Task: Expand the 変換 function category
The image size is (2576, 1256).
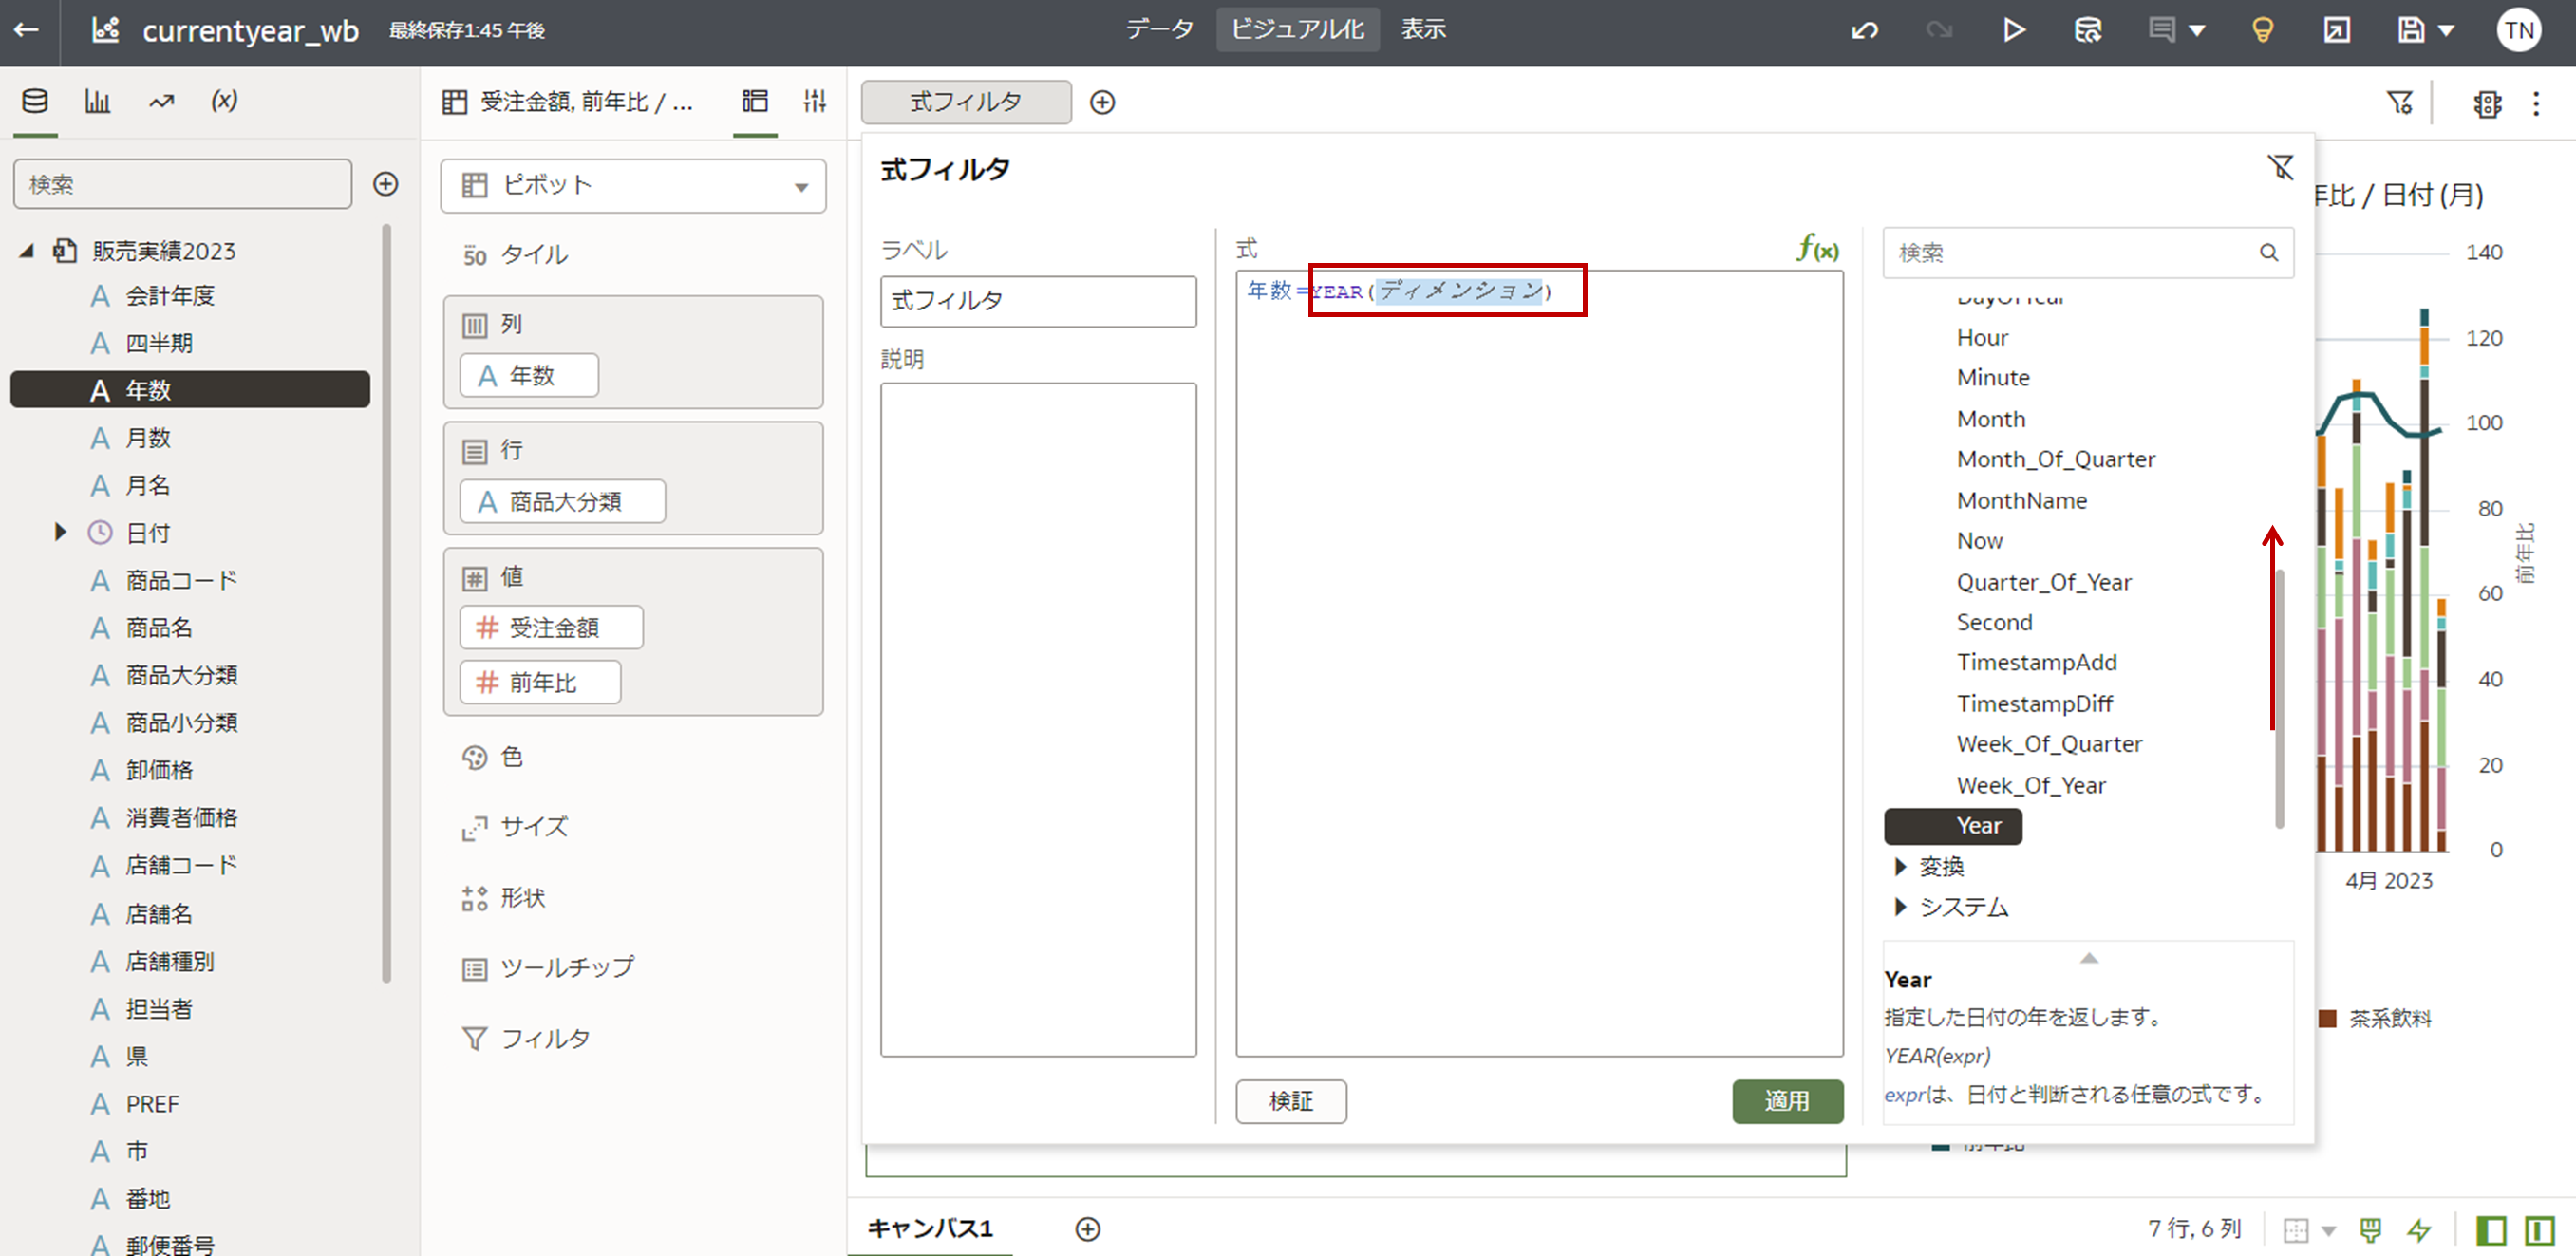Action: coord(1900,866)
